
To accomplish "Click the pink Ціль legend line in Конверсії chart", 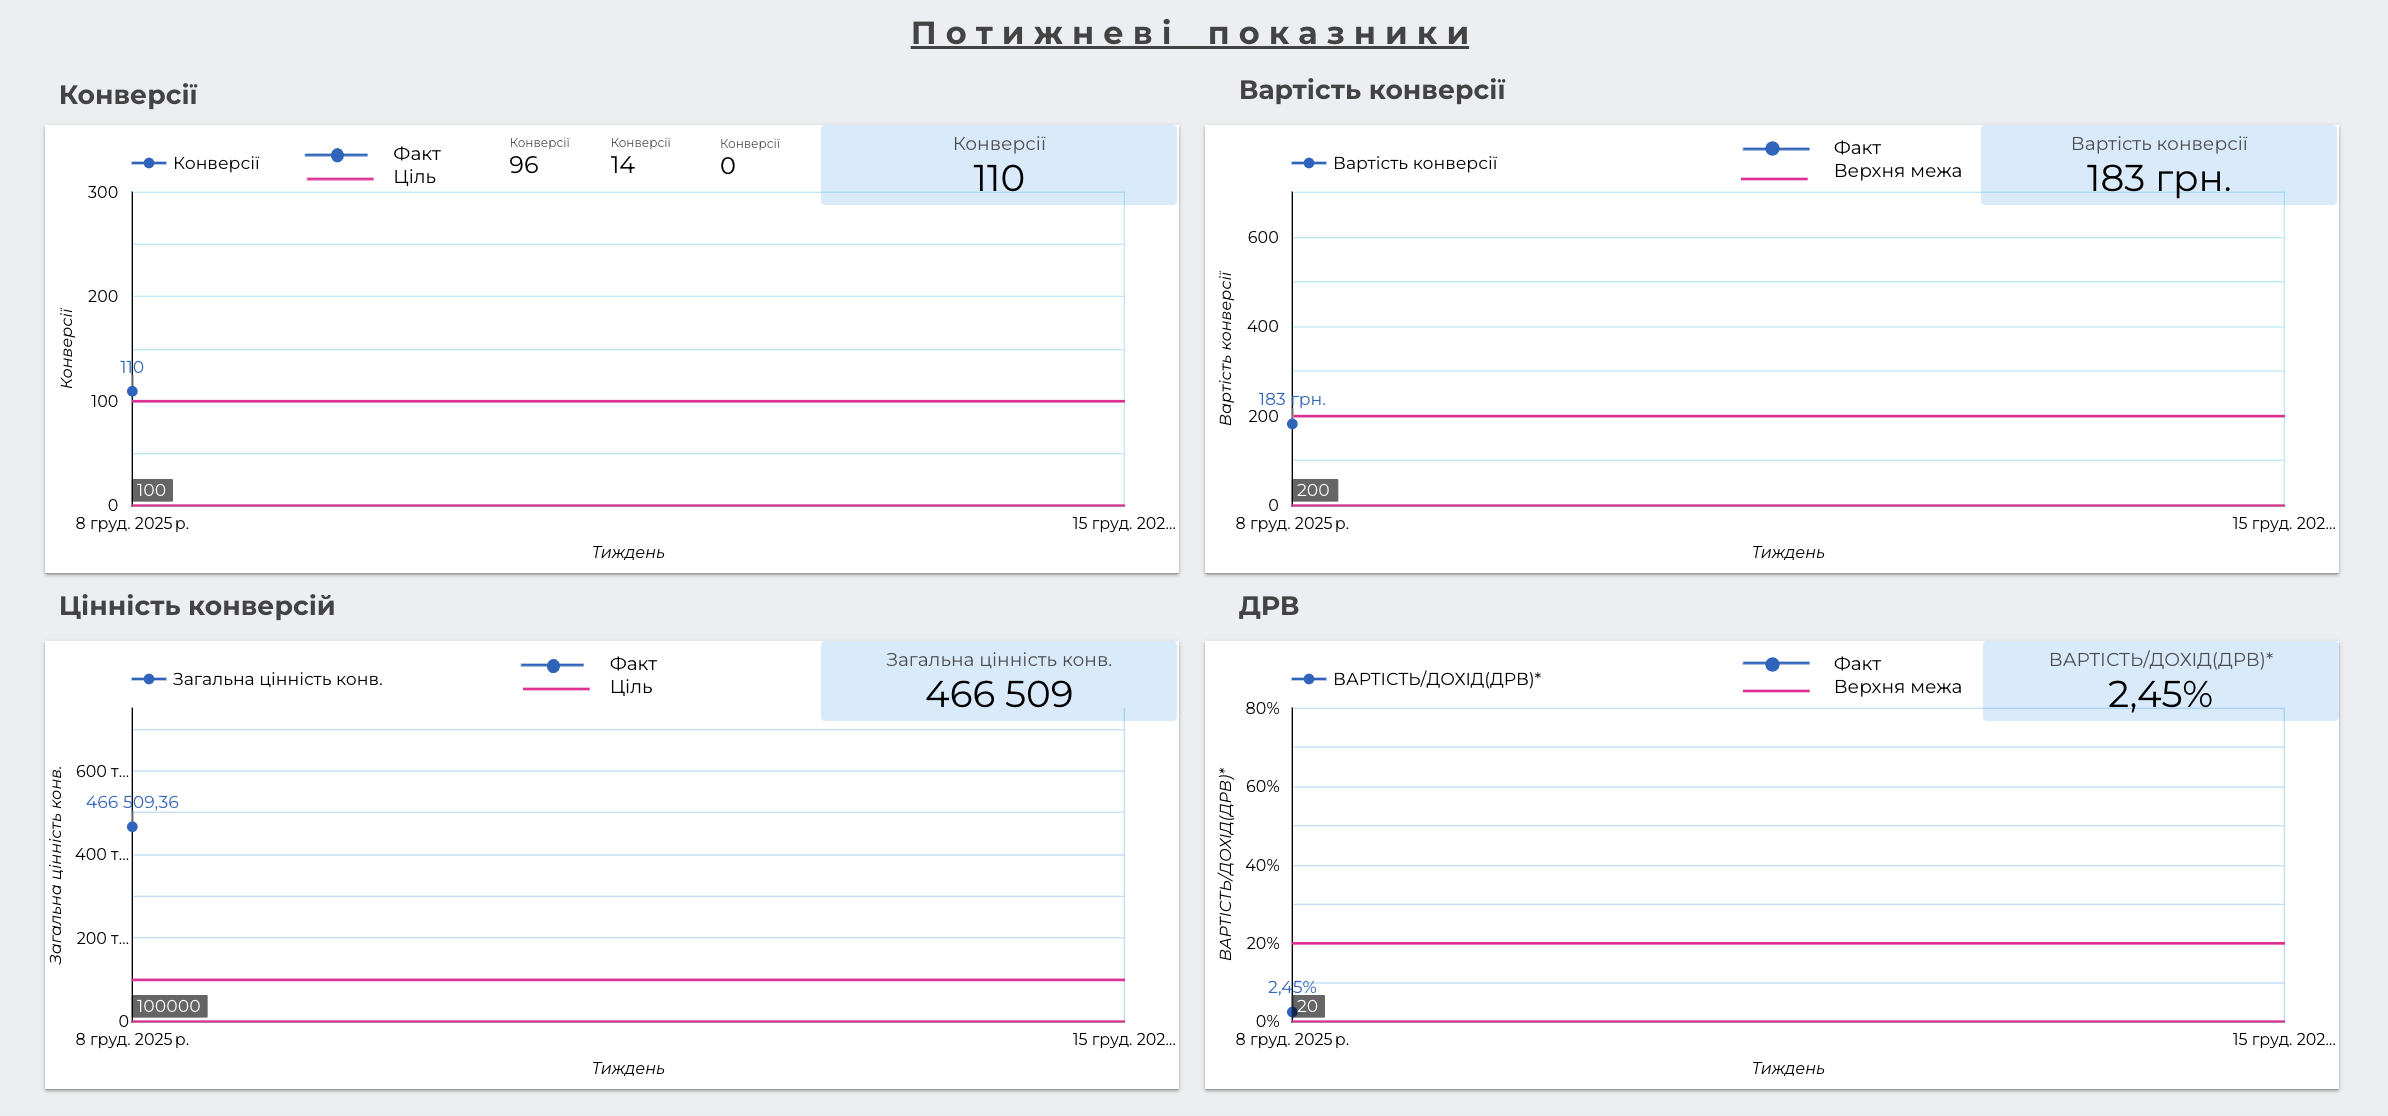I will point(339,179).
